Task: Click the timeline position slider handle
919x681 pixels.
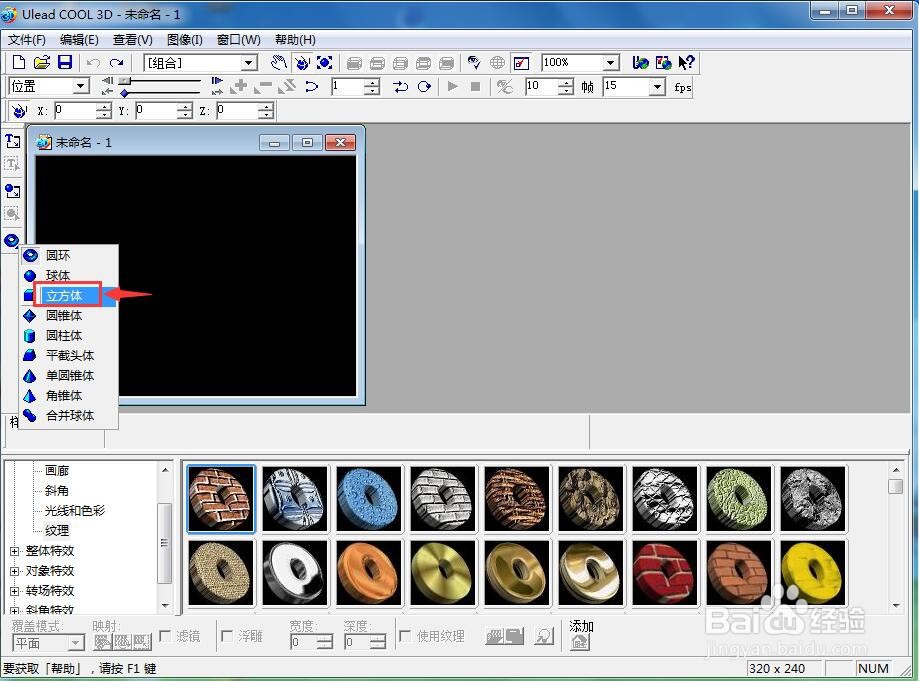Action: tap(125, 80)
